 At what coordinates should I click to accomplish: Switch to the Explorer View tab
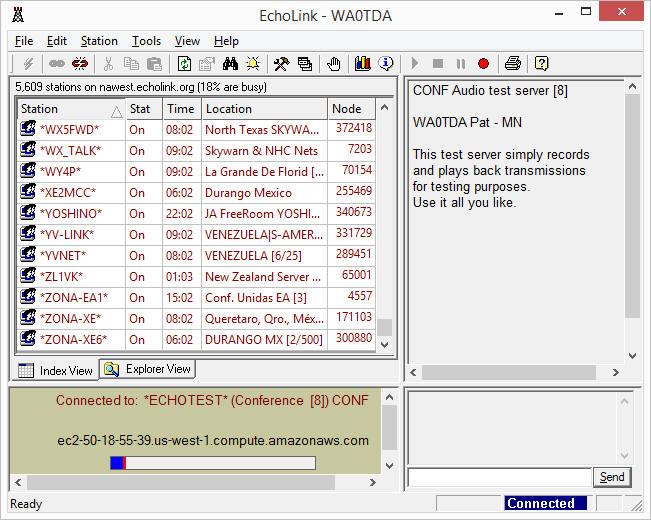(147, 369)
